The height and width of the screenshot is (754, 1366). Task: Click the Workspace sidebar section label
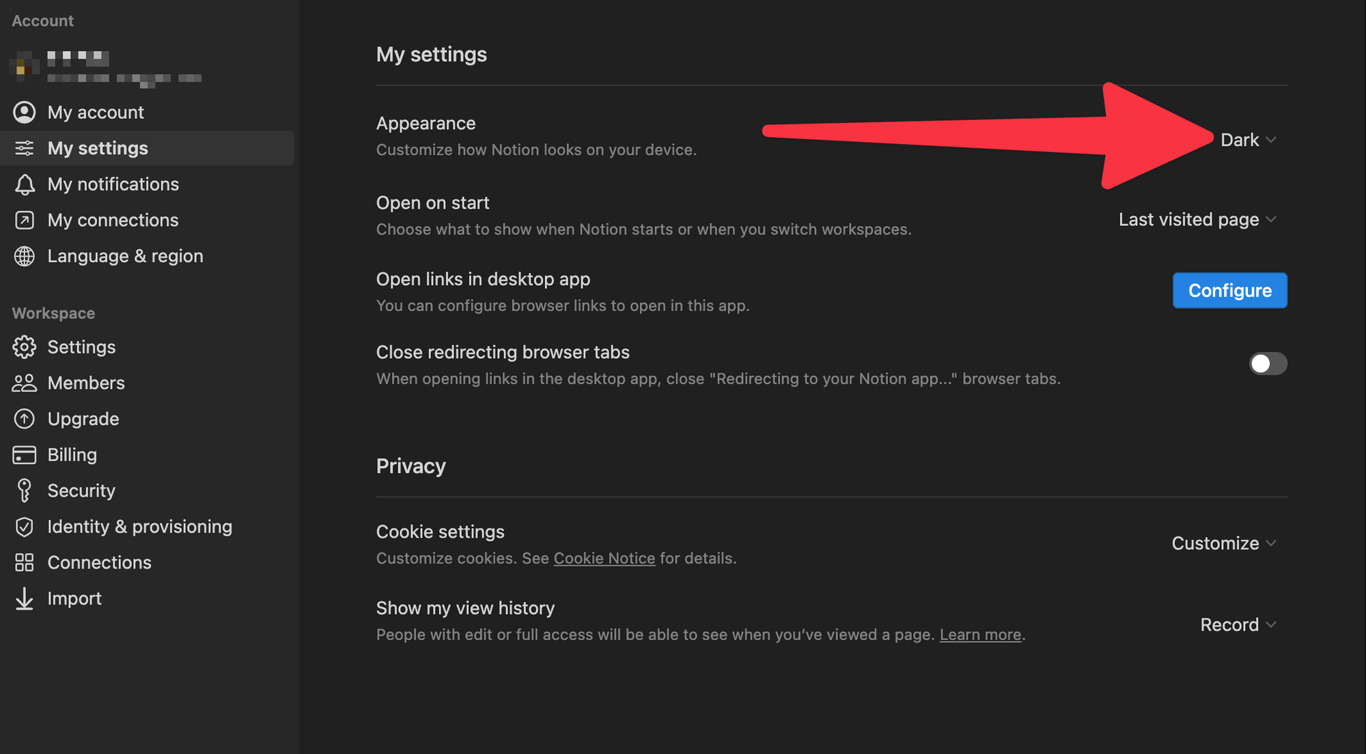click(x=53, y=313)
